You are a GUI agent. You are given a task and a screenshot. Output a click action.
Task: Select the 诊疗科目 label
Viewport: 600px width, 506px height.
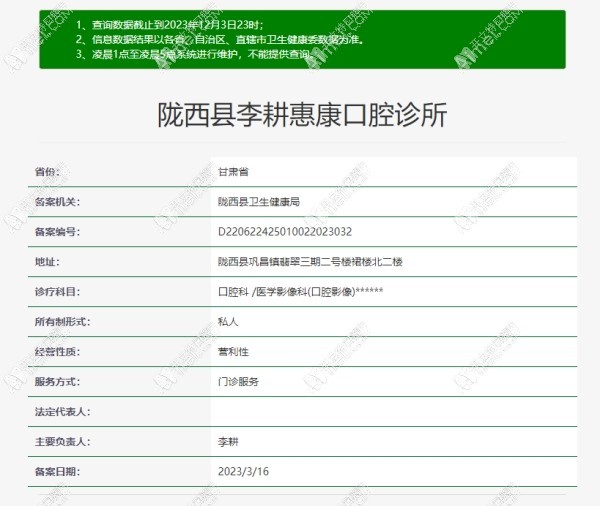(57, 292)
